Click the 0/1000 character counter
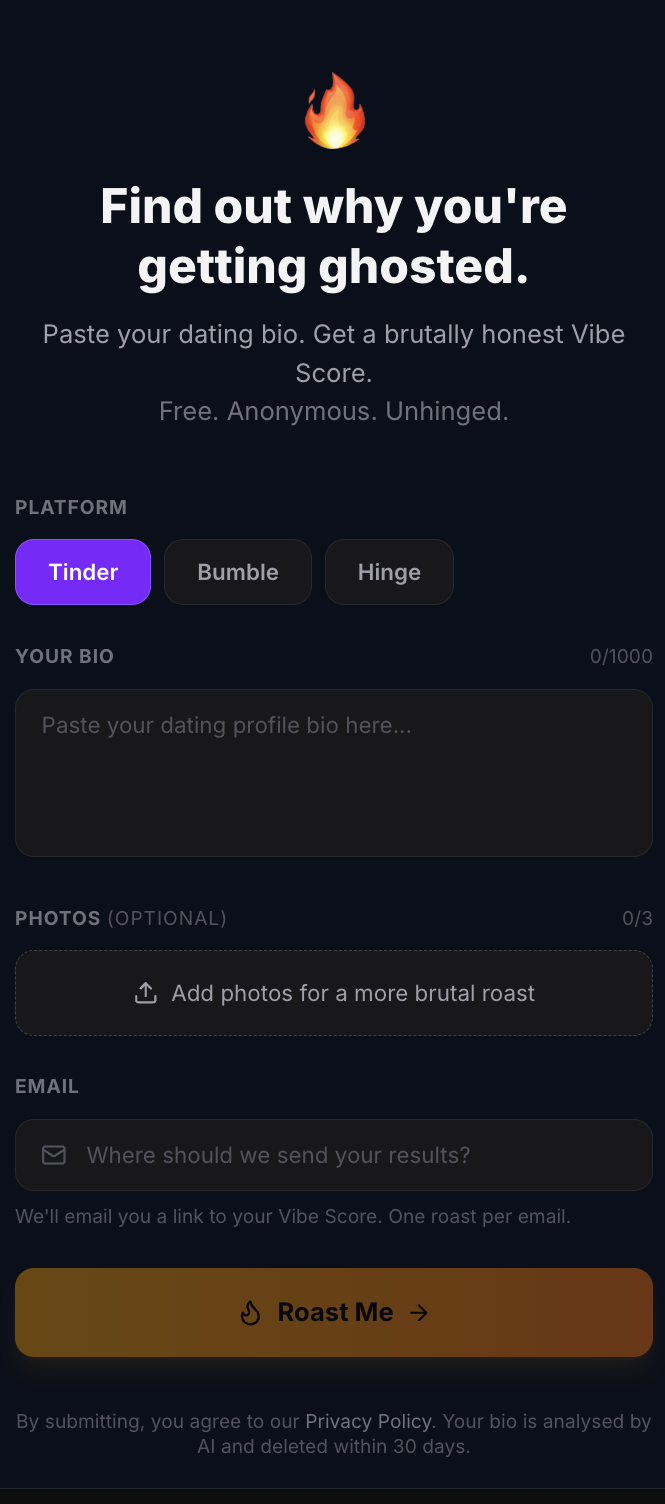Image resolution: width=665 pixels, height=1504 pixels. pos(622,656)
